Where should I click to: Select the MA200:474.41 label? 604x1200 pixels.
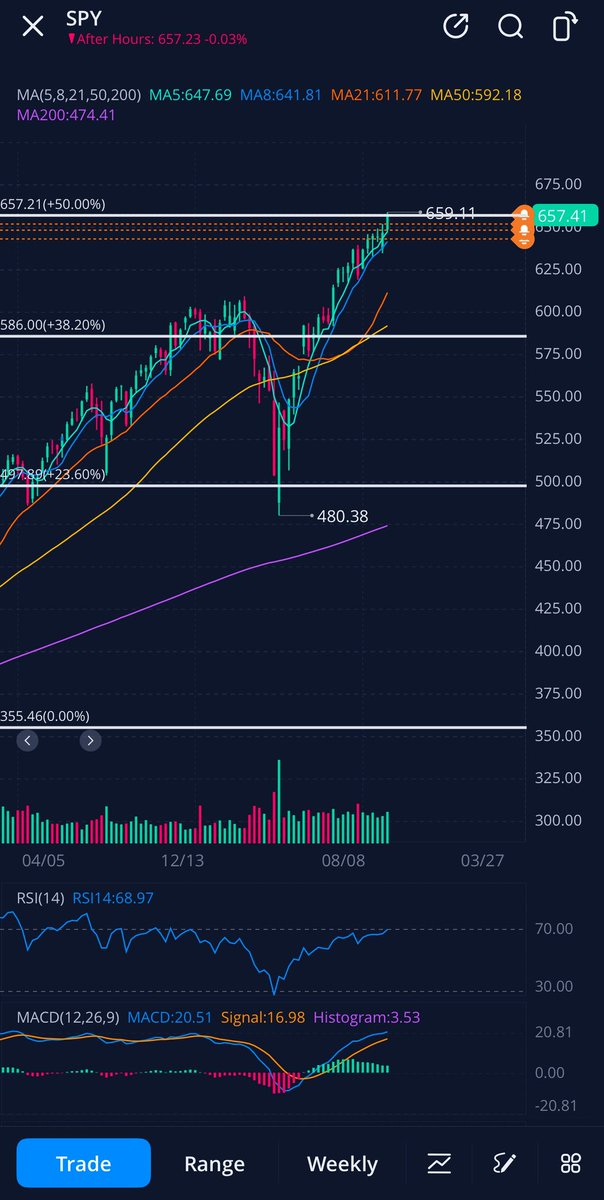click(67, 116)
